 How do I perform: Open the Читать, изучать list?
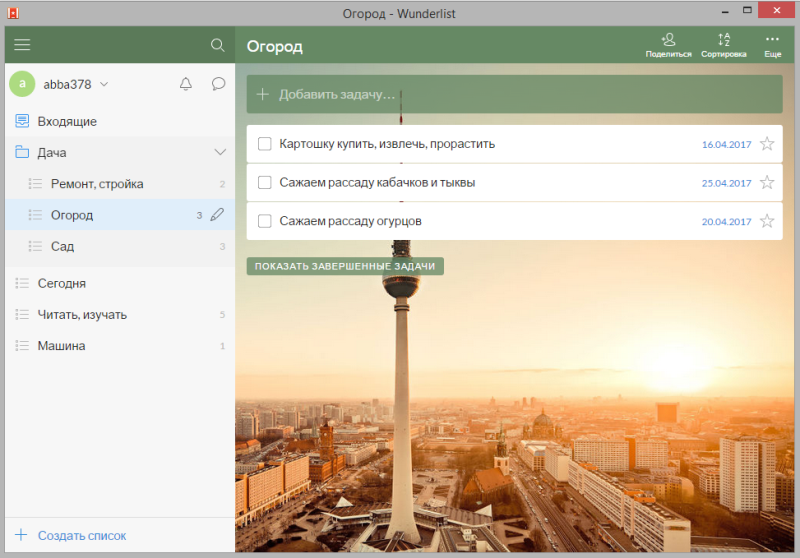pos(82,315)
